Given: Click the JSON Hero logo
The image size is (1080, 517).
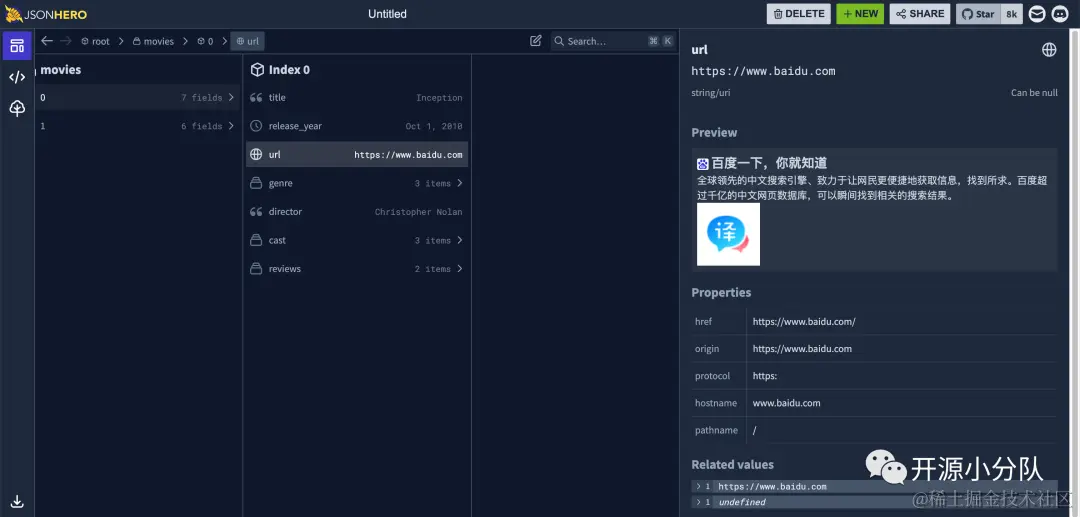Looking at the screenshot, I should click(x=46, y=14).
